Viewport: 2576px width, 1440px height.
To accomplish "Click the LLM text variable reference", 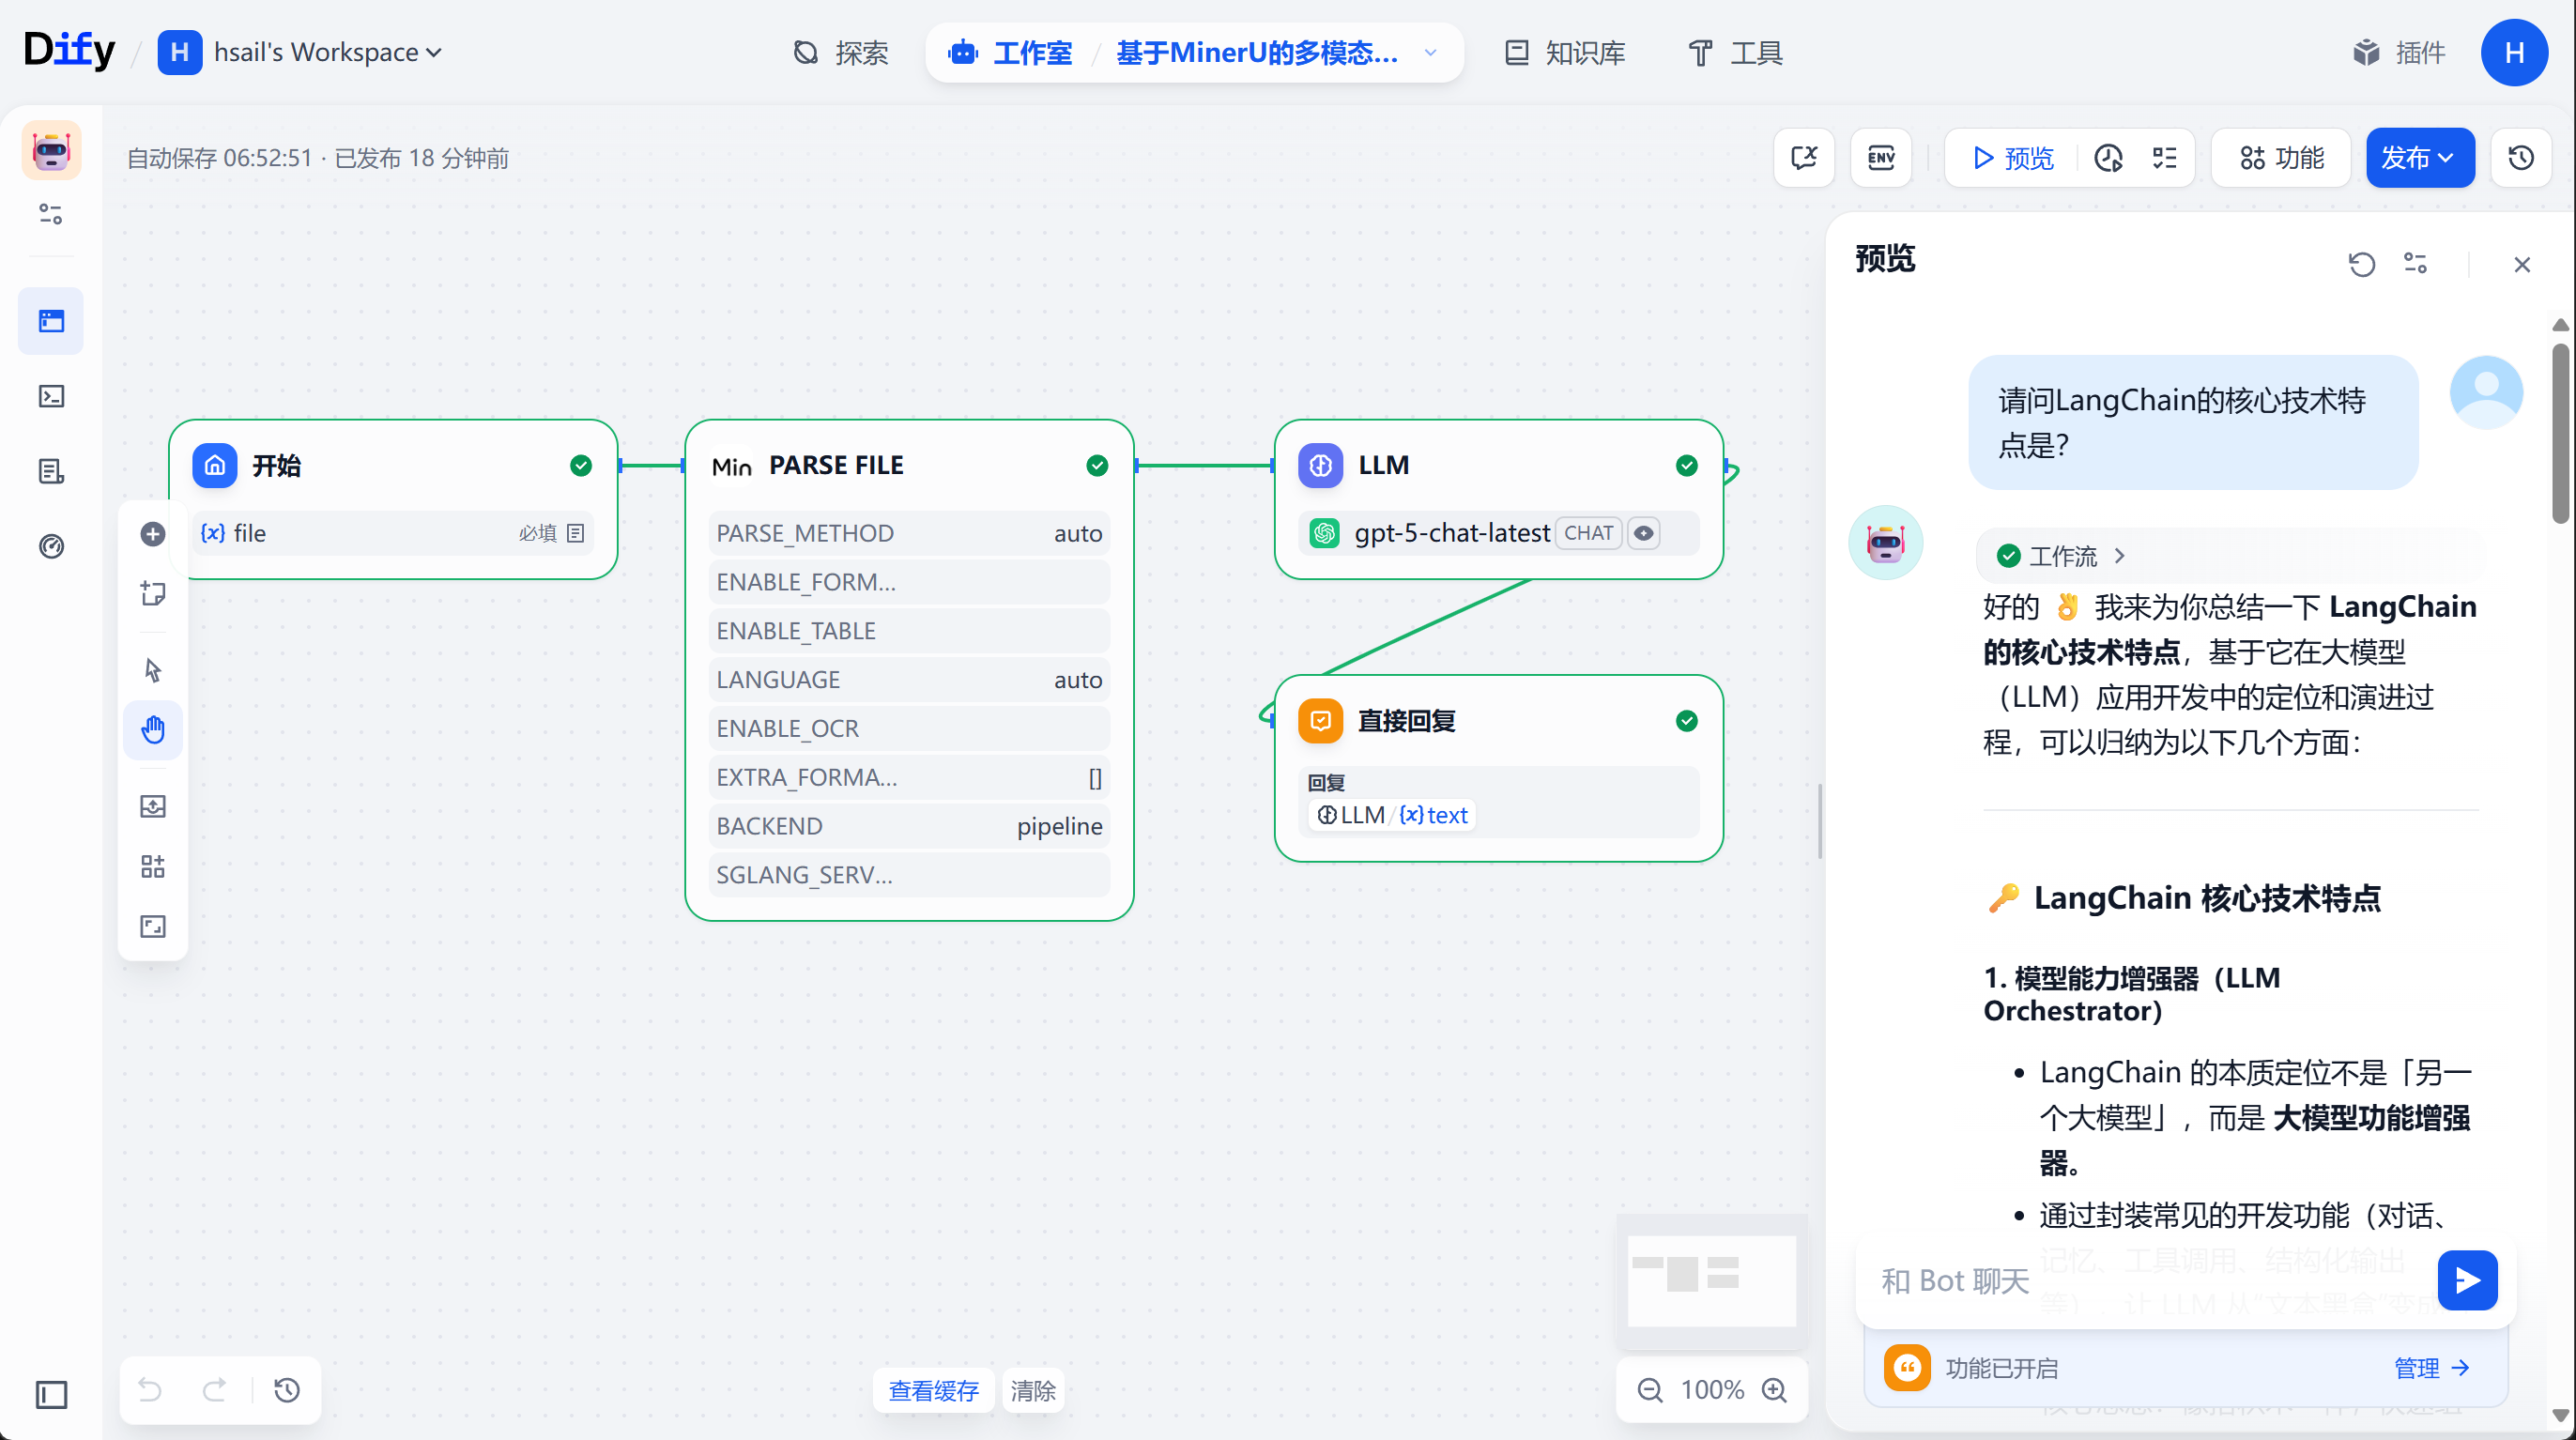I will click(x=1392, y=815).
